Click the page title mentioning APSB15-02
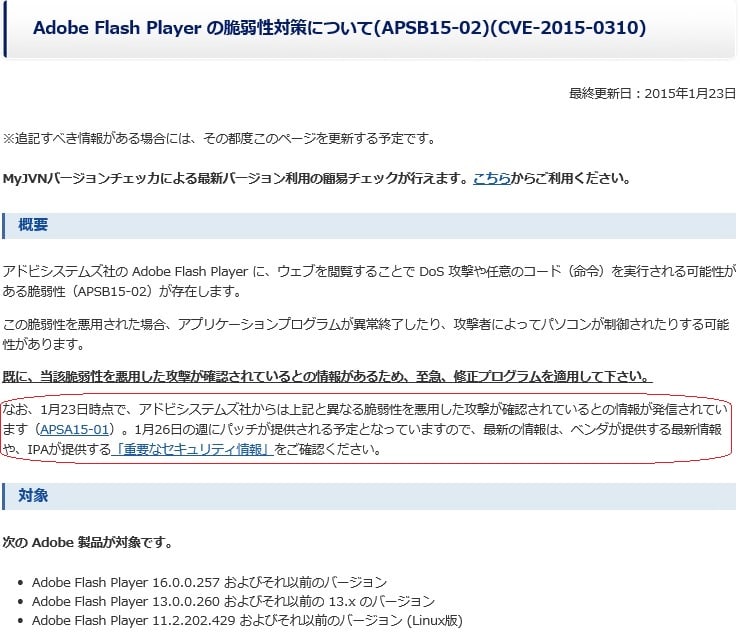This screenshot has width=741, height=640. pos(339,28)
